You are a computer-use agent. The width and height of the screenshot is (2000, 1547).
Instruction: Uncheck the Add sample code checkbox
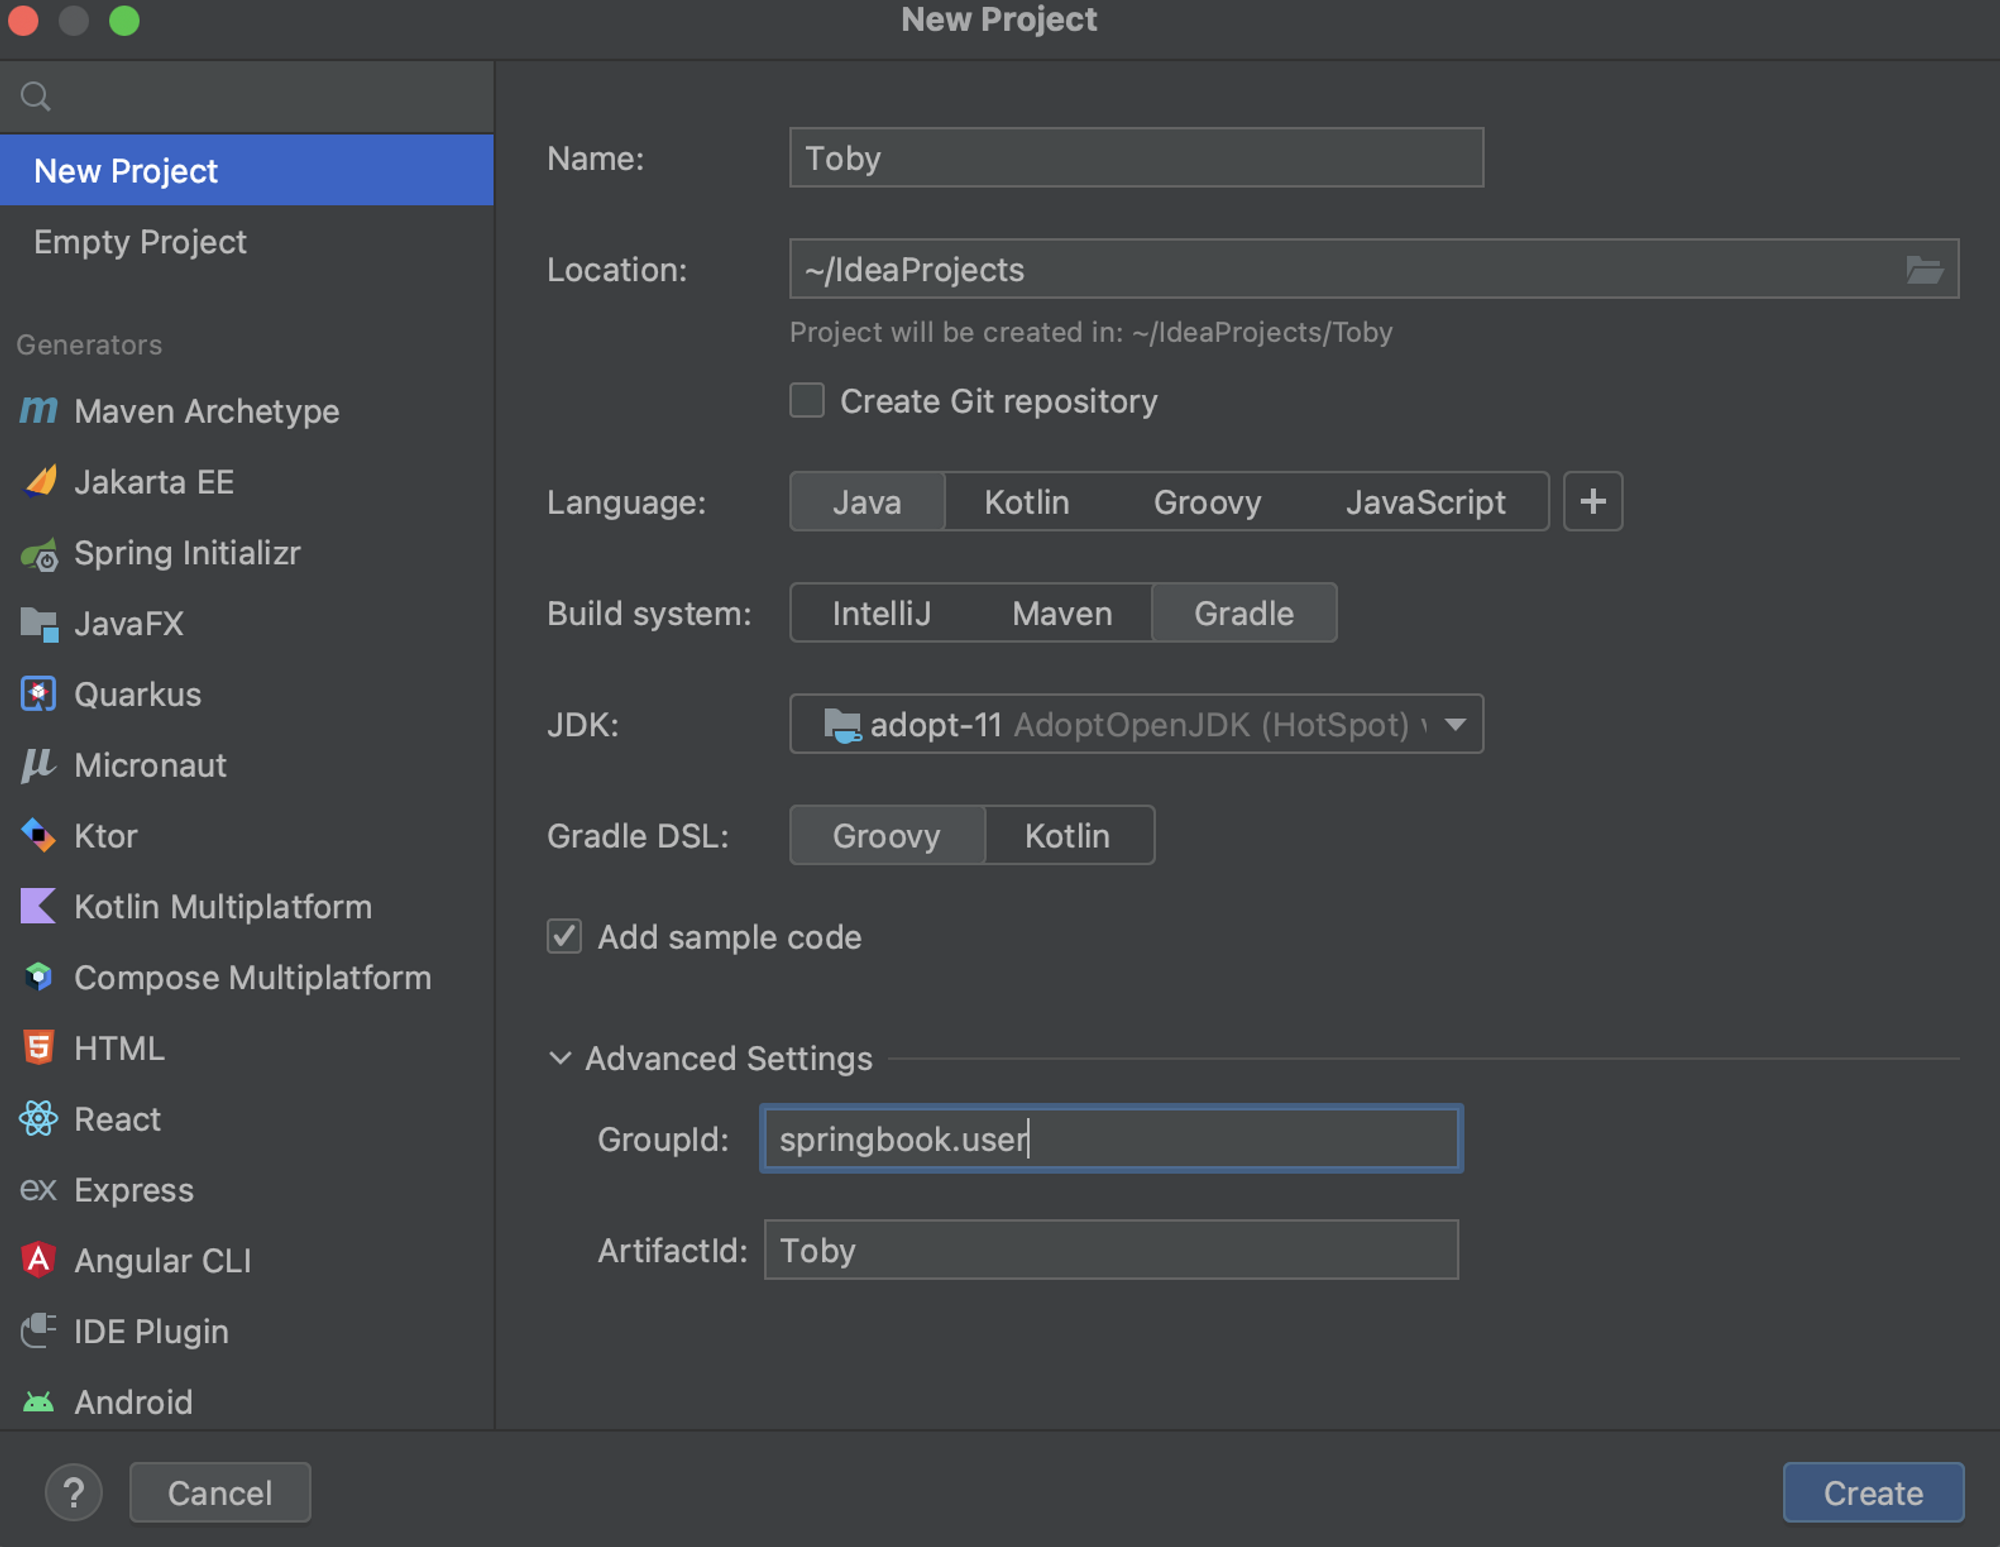coord(564,937)
